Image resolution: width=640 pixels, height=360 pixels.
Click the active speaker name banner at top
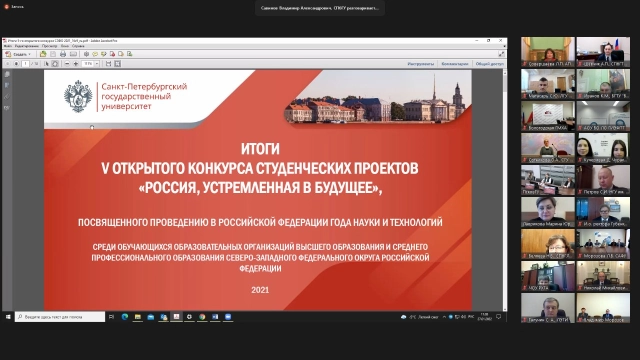pos(320,8)
